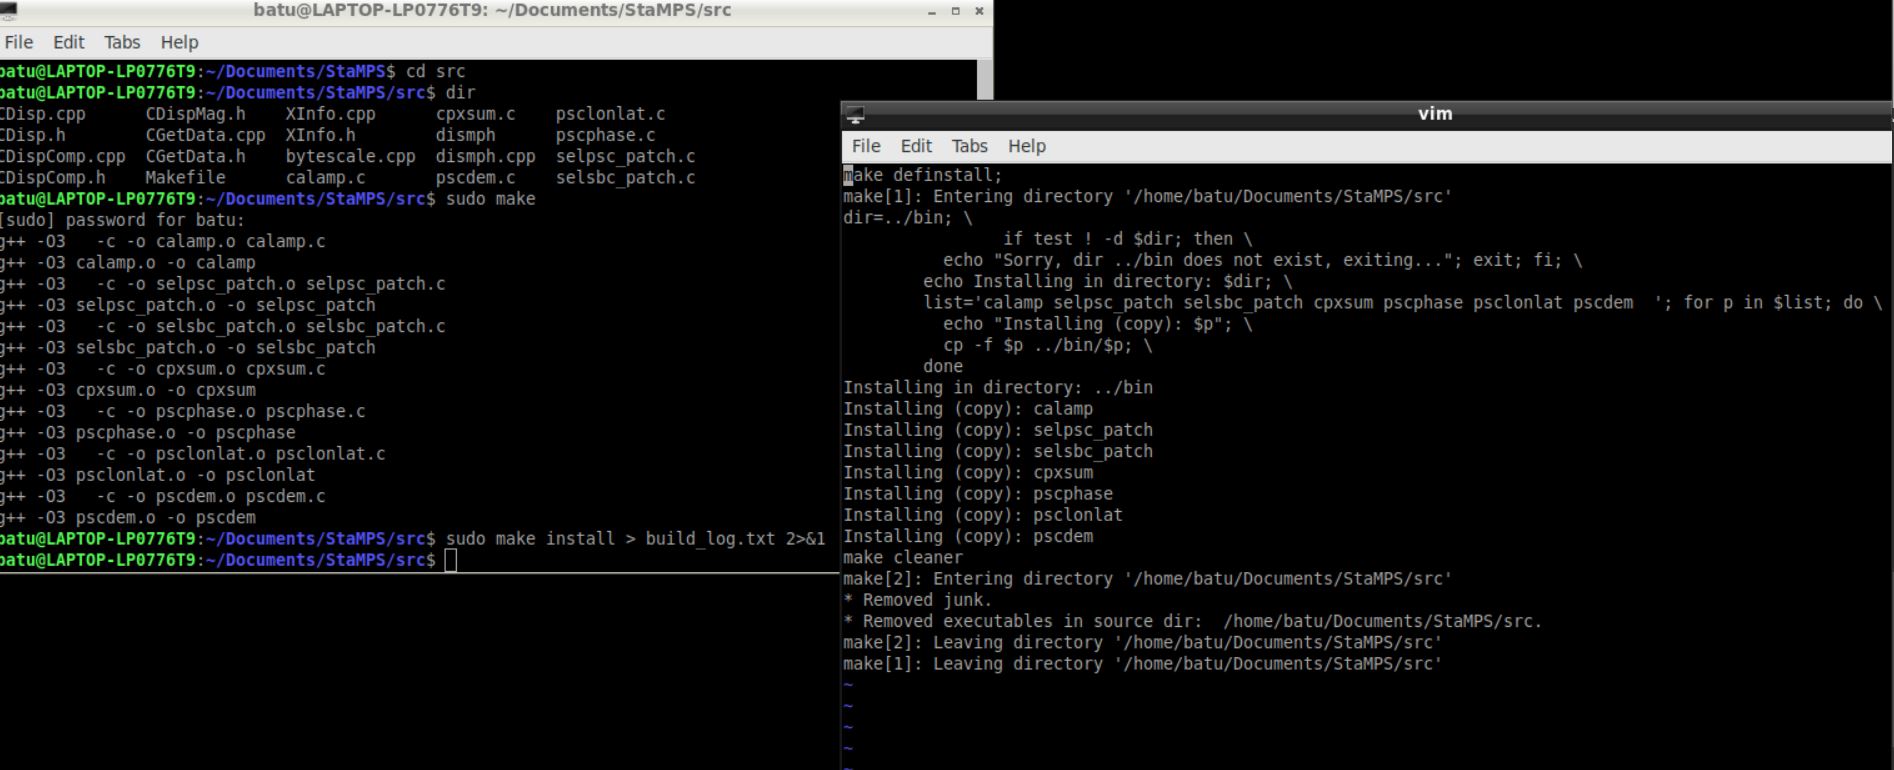Click "make[2]: Leaving directory" line in vim
Viewport: 1894px width, 770px height.
pyautogui.click(x=1143, y=642)
